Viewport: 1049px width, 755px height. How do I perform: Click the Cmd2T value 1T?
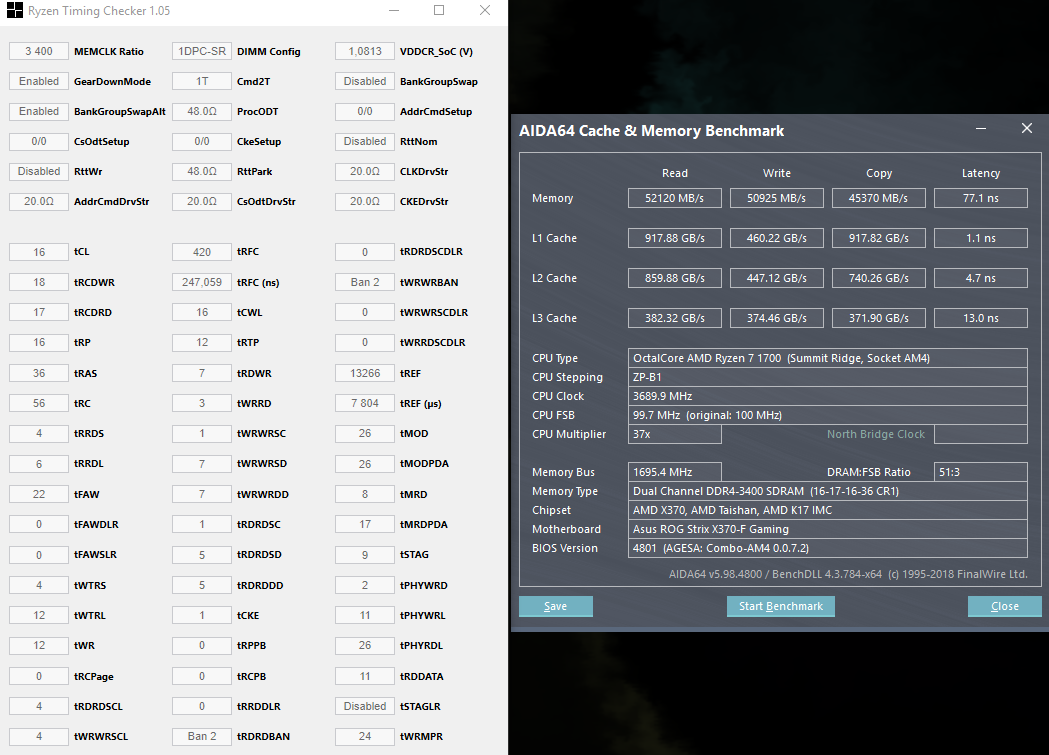tap(202, 82)
